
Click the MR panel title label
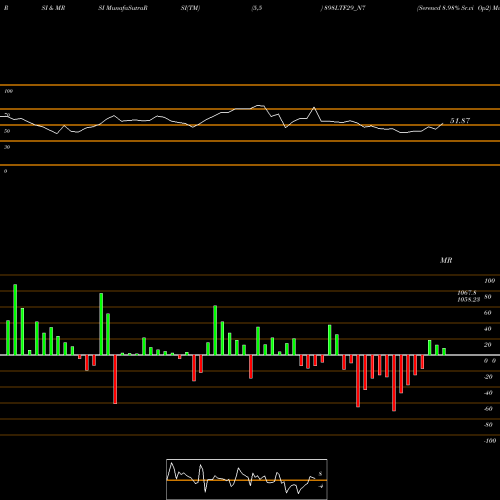[446, 260]
